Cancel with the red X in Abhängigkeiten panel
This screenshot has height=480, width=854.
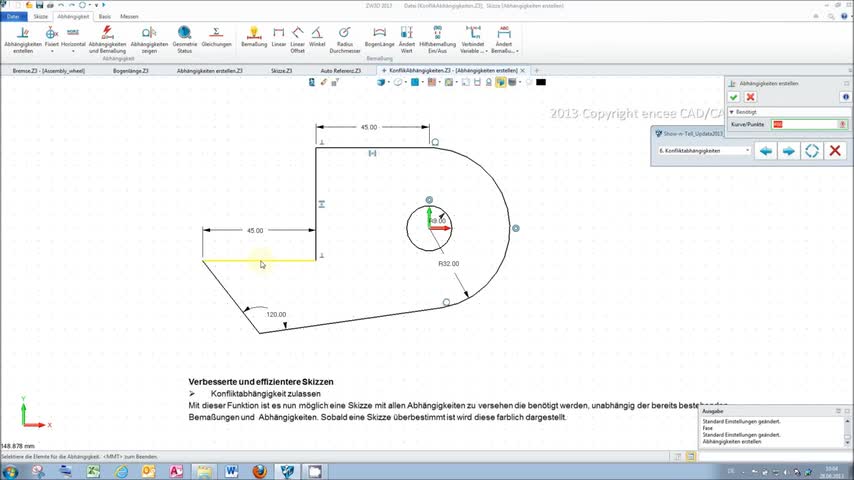751,97
